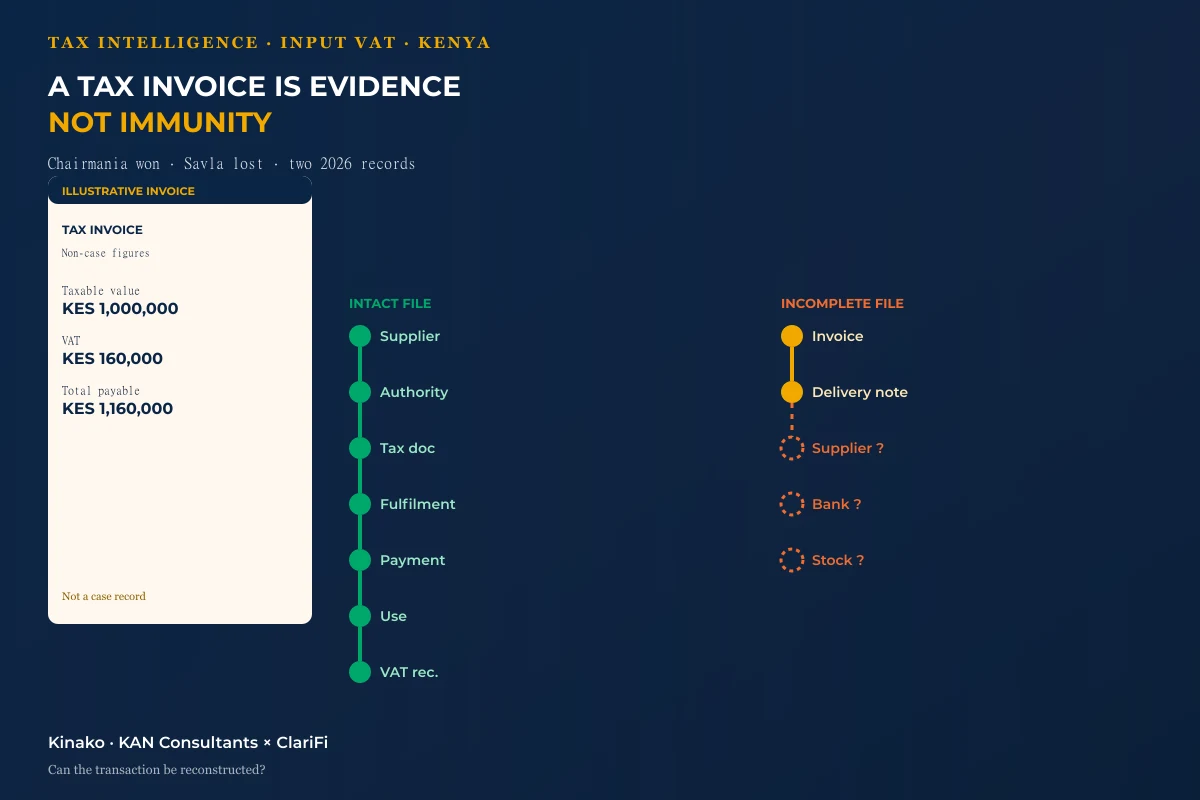Click the 'Payment' label
Image resolution: width=1200 pixels, height=800 pixels.
(413, 560)
